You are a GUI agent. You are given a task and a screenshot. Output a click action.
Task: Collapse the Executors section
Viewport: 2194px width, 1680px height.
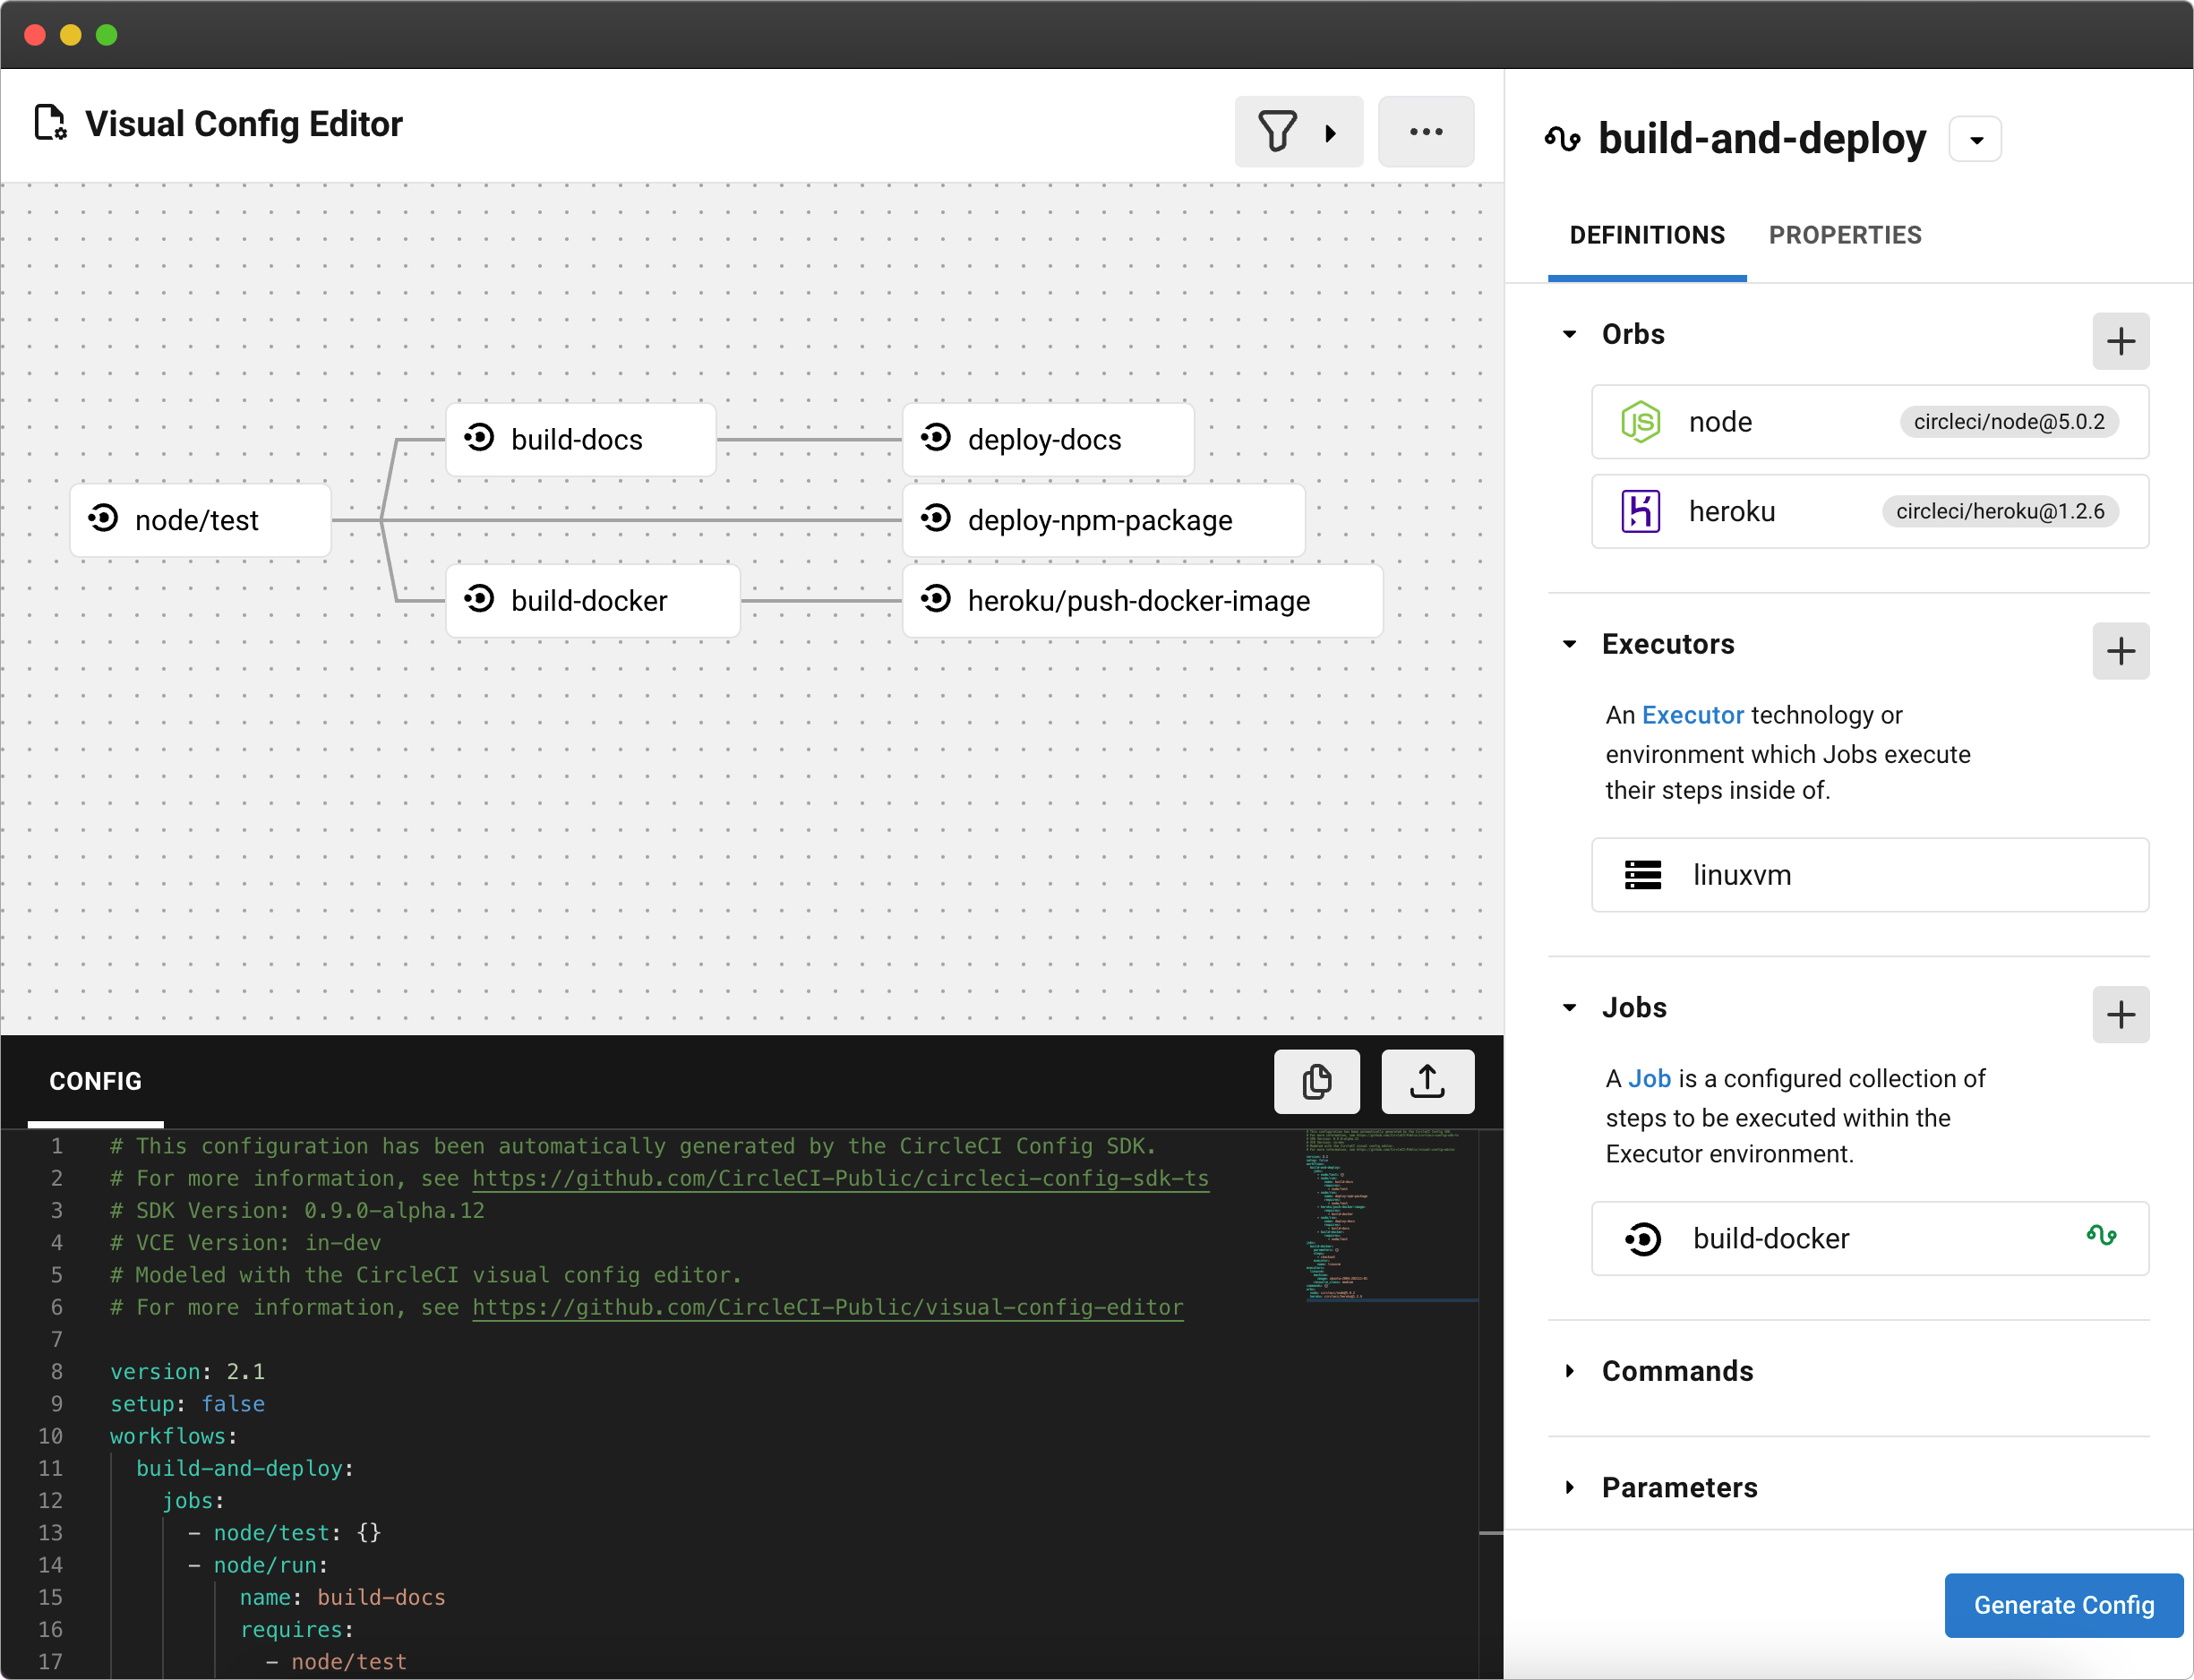1569,644
